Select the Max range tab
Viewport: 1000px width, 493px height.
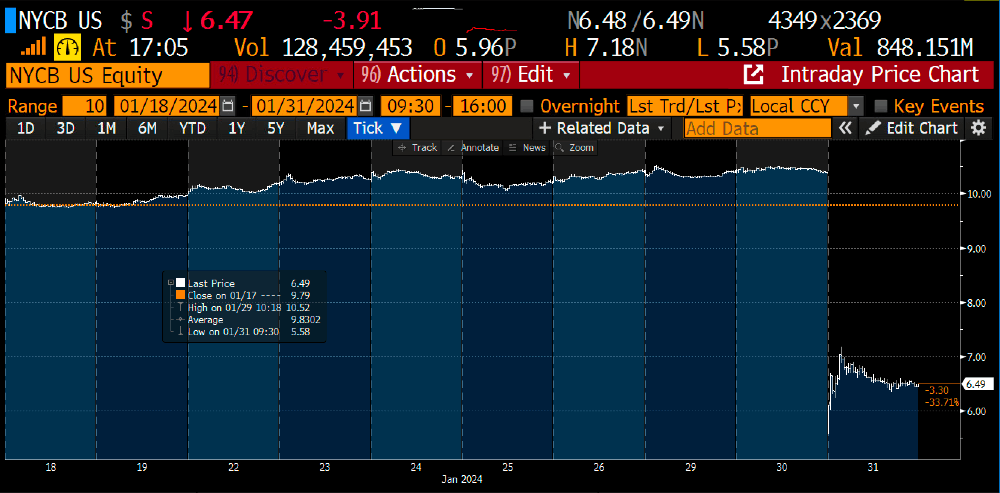pyautogui.click(x=320, y=128)
